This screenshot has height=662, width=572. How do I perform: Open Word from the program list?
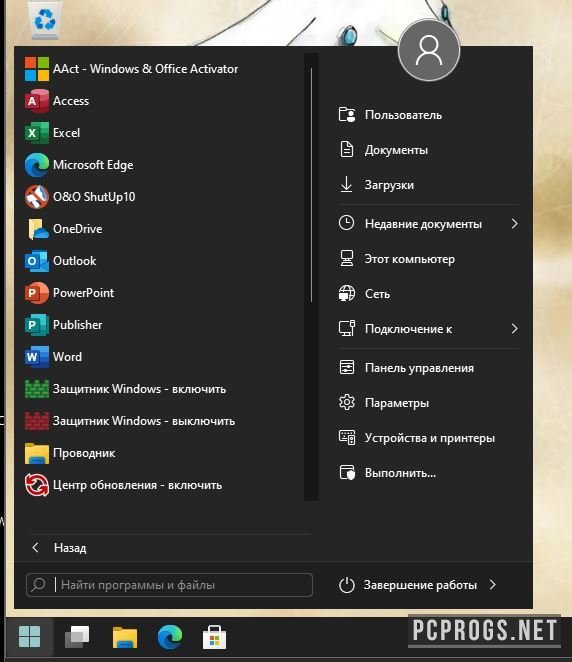pos(53,357)
